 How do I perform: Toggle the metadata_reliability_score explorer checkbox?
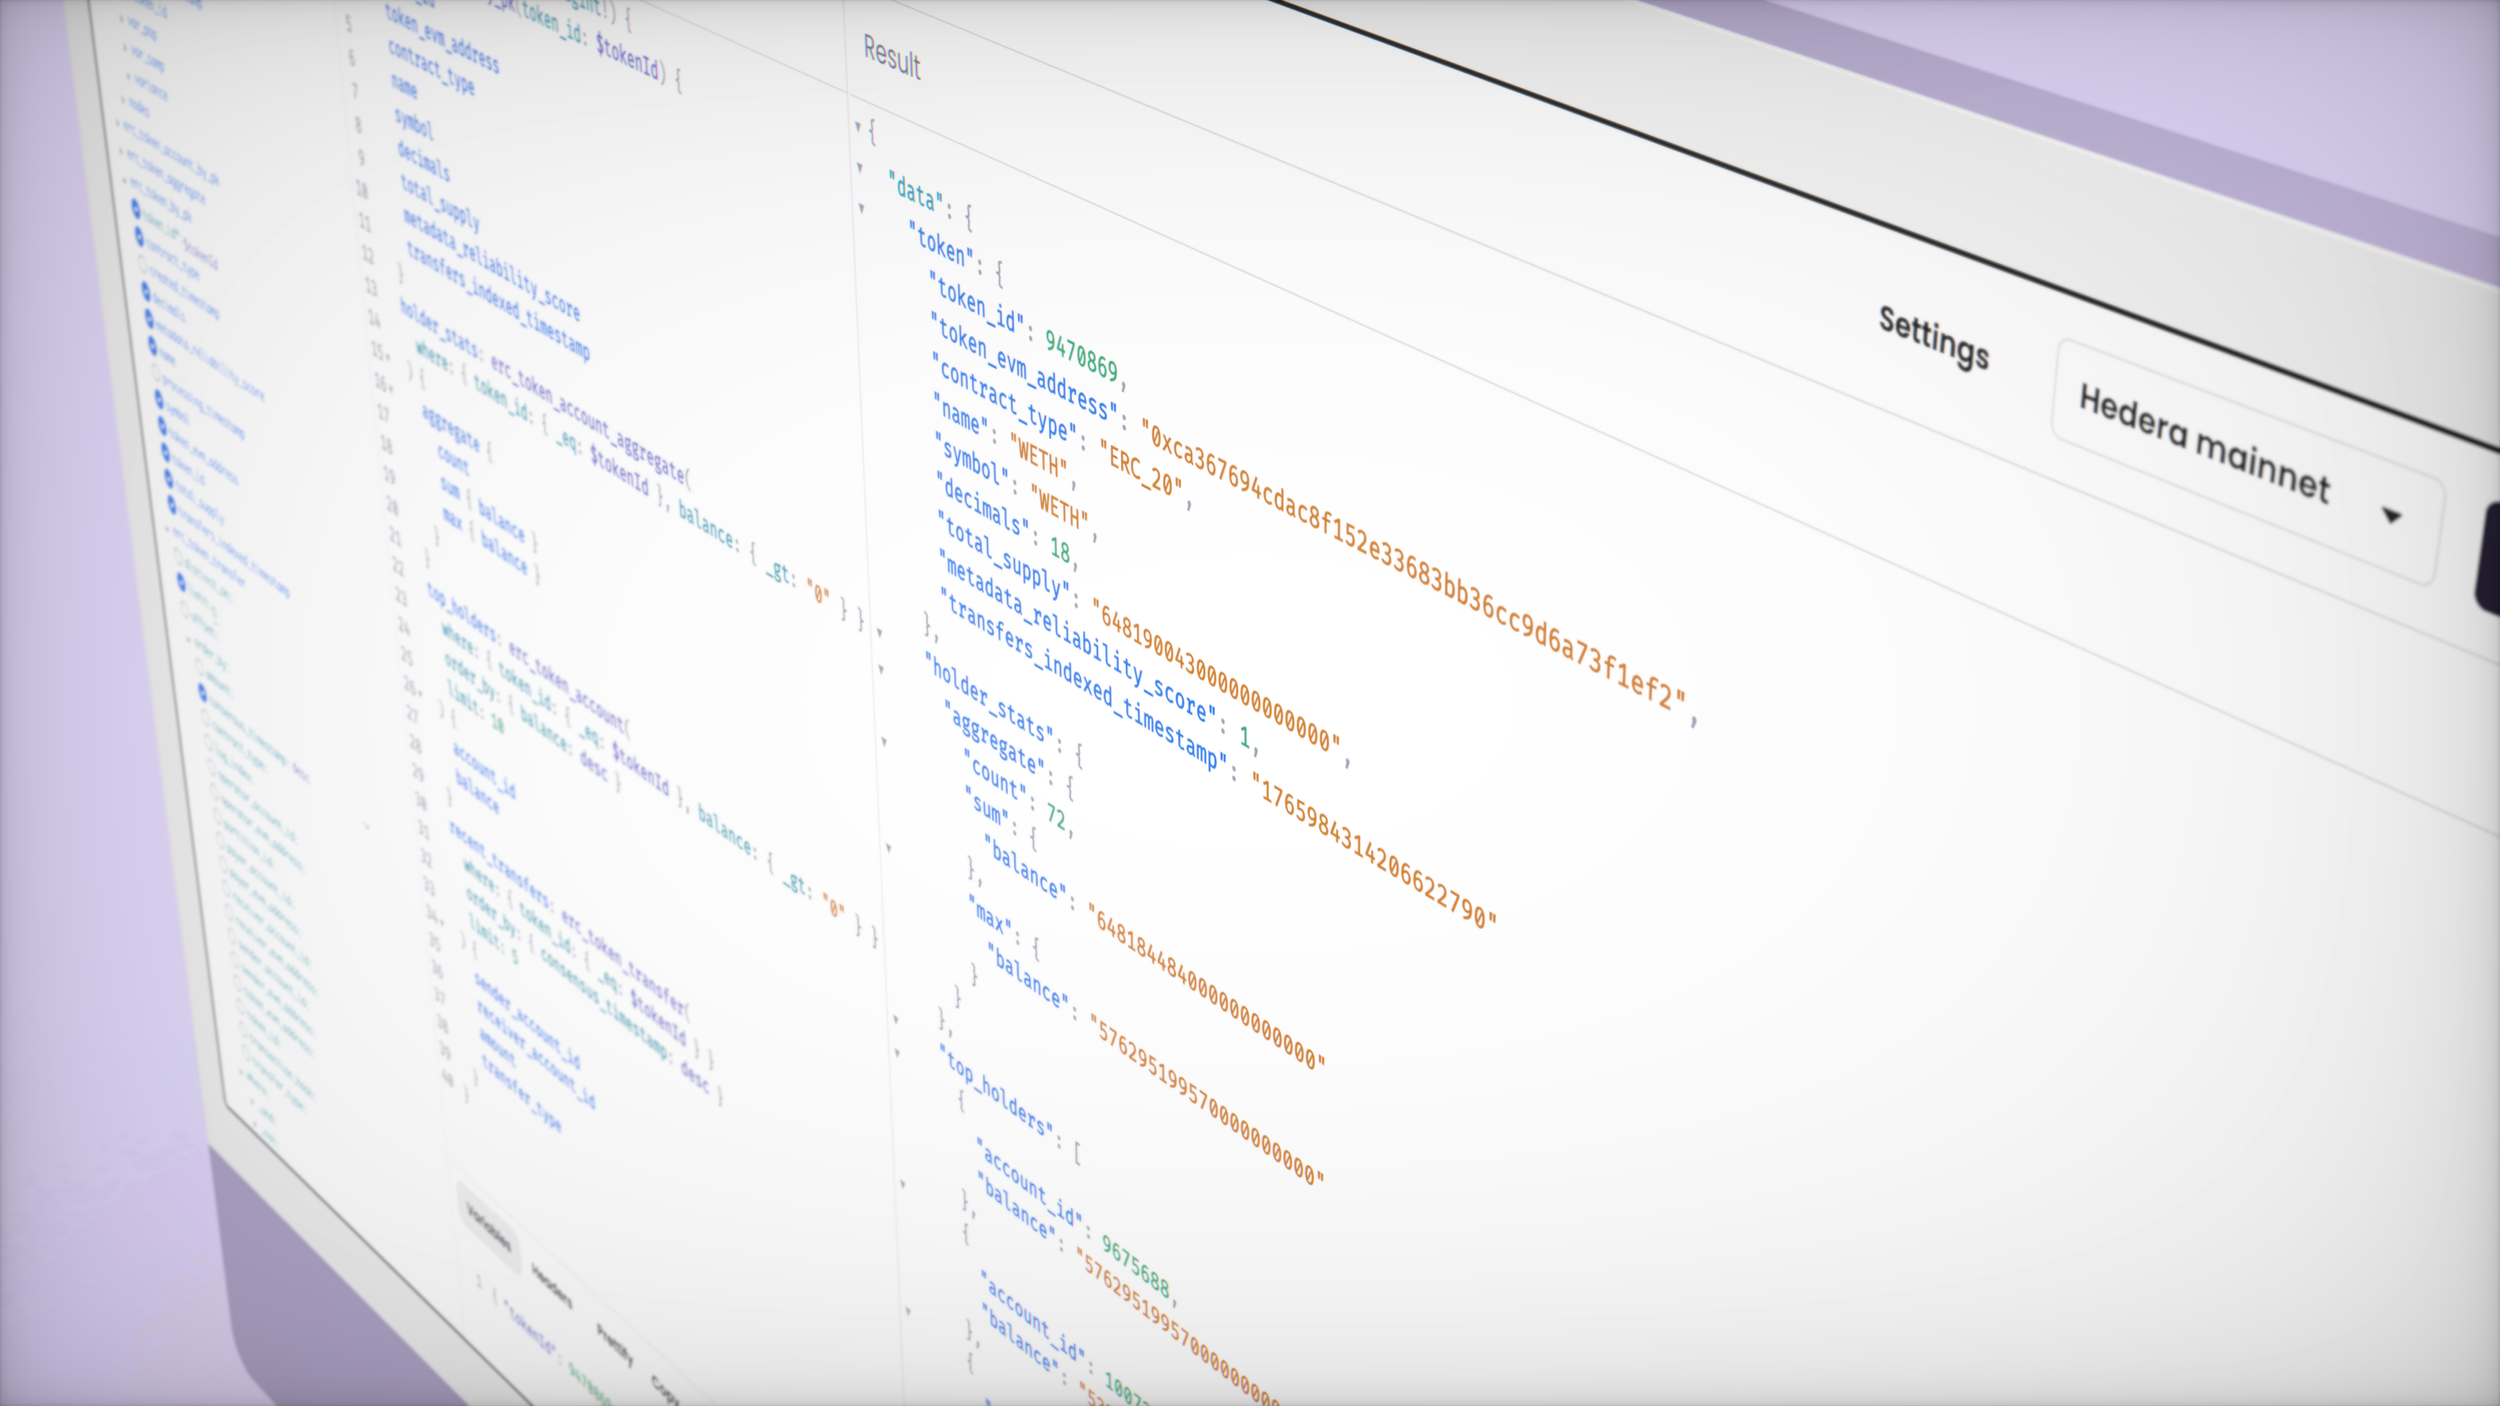point(149,318)
